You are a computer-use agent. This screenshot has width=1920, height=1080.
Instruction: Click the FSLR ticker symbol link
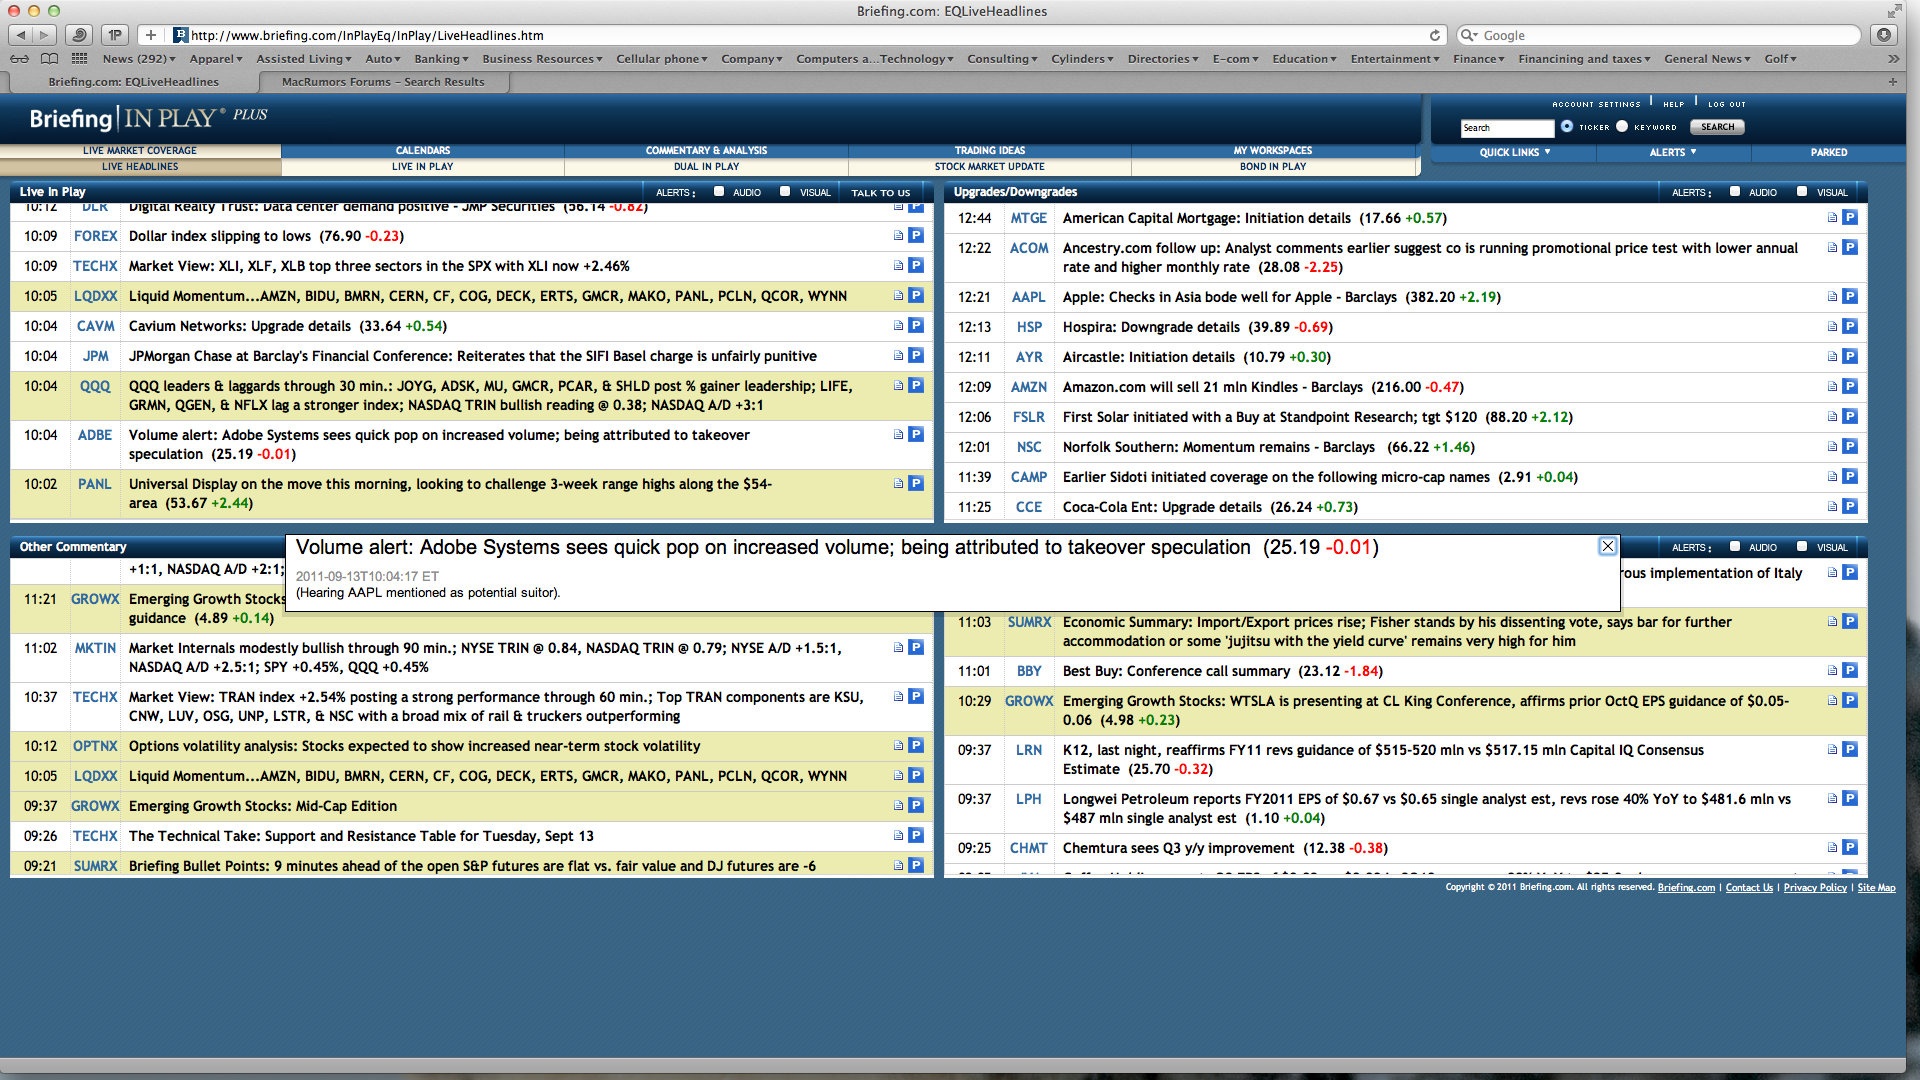click(x=1028, y=417)
